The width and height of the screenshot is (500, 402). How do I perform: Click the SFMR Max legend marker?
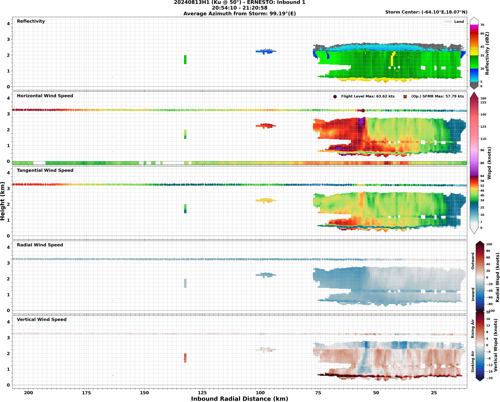pos(405,96)
